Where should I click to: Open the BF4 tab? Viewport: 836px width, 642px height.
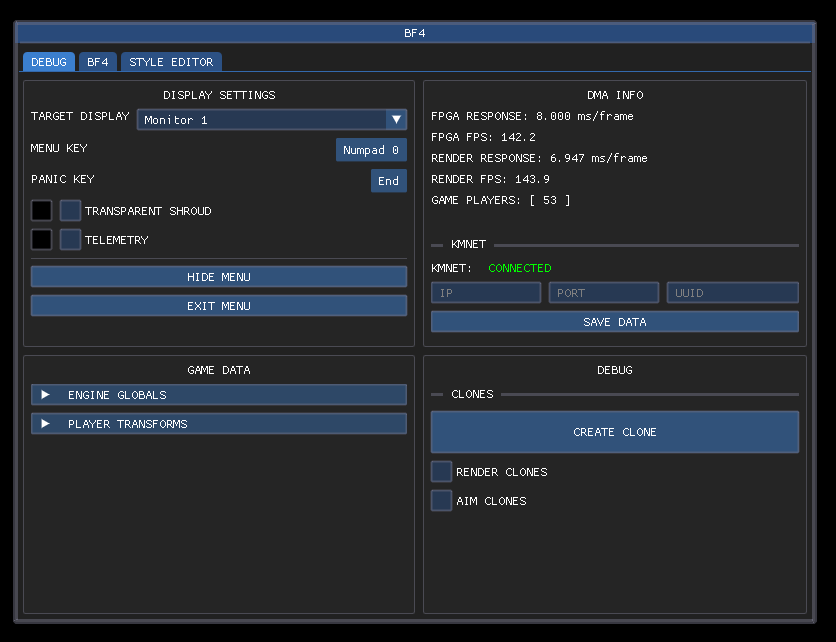click(x=98, y=62)
